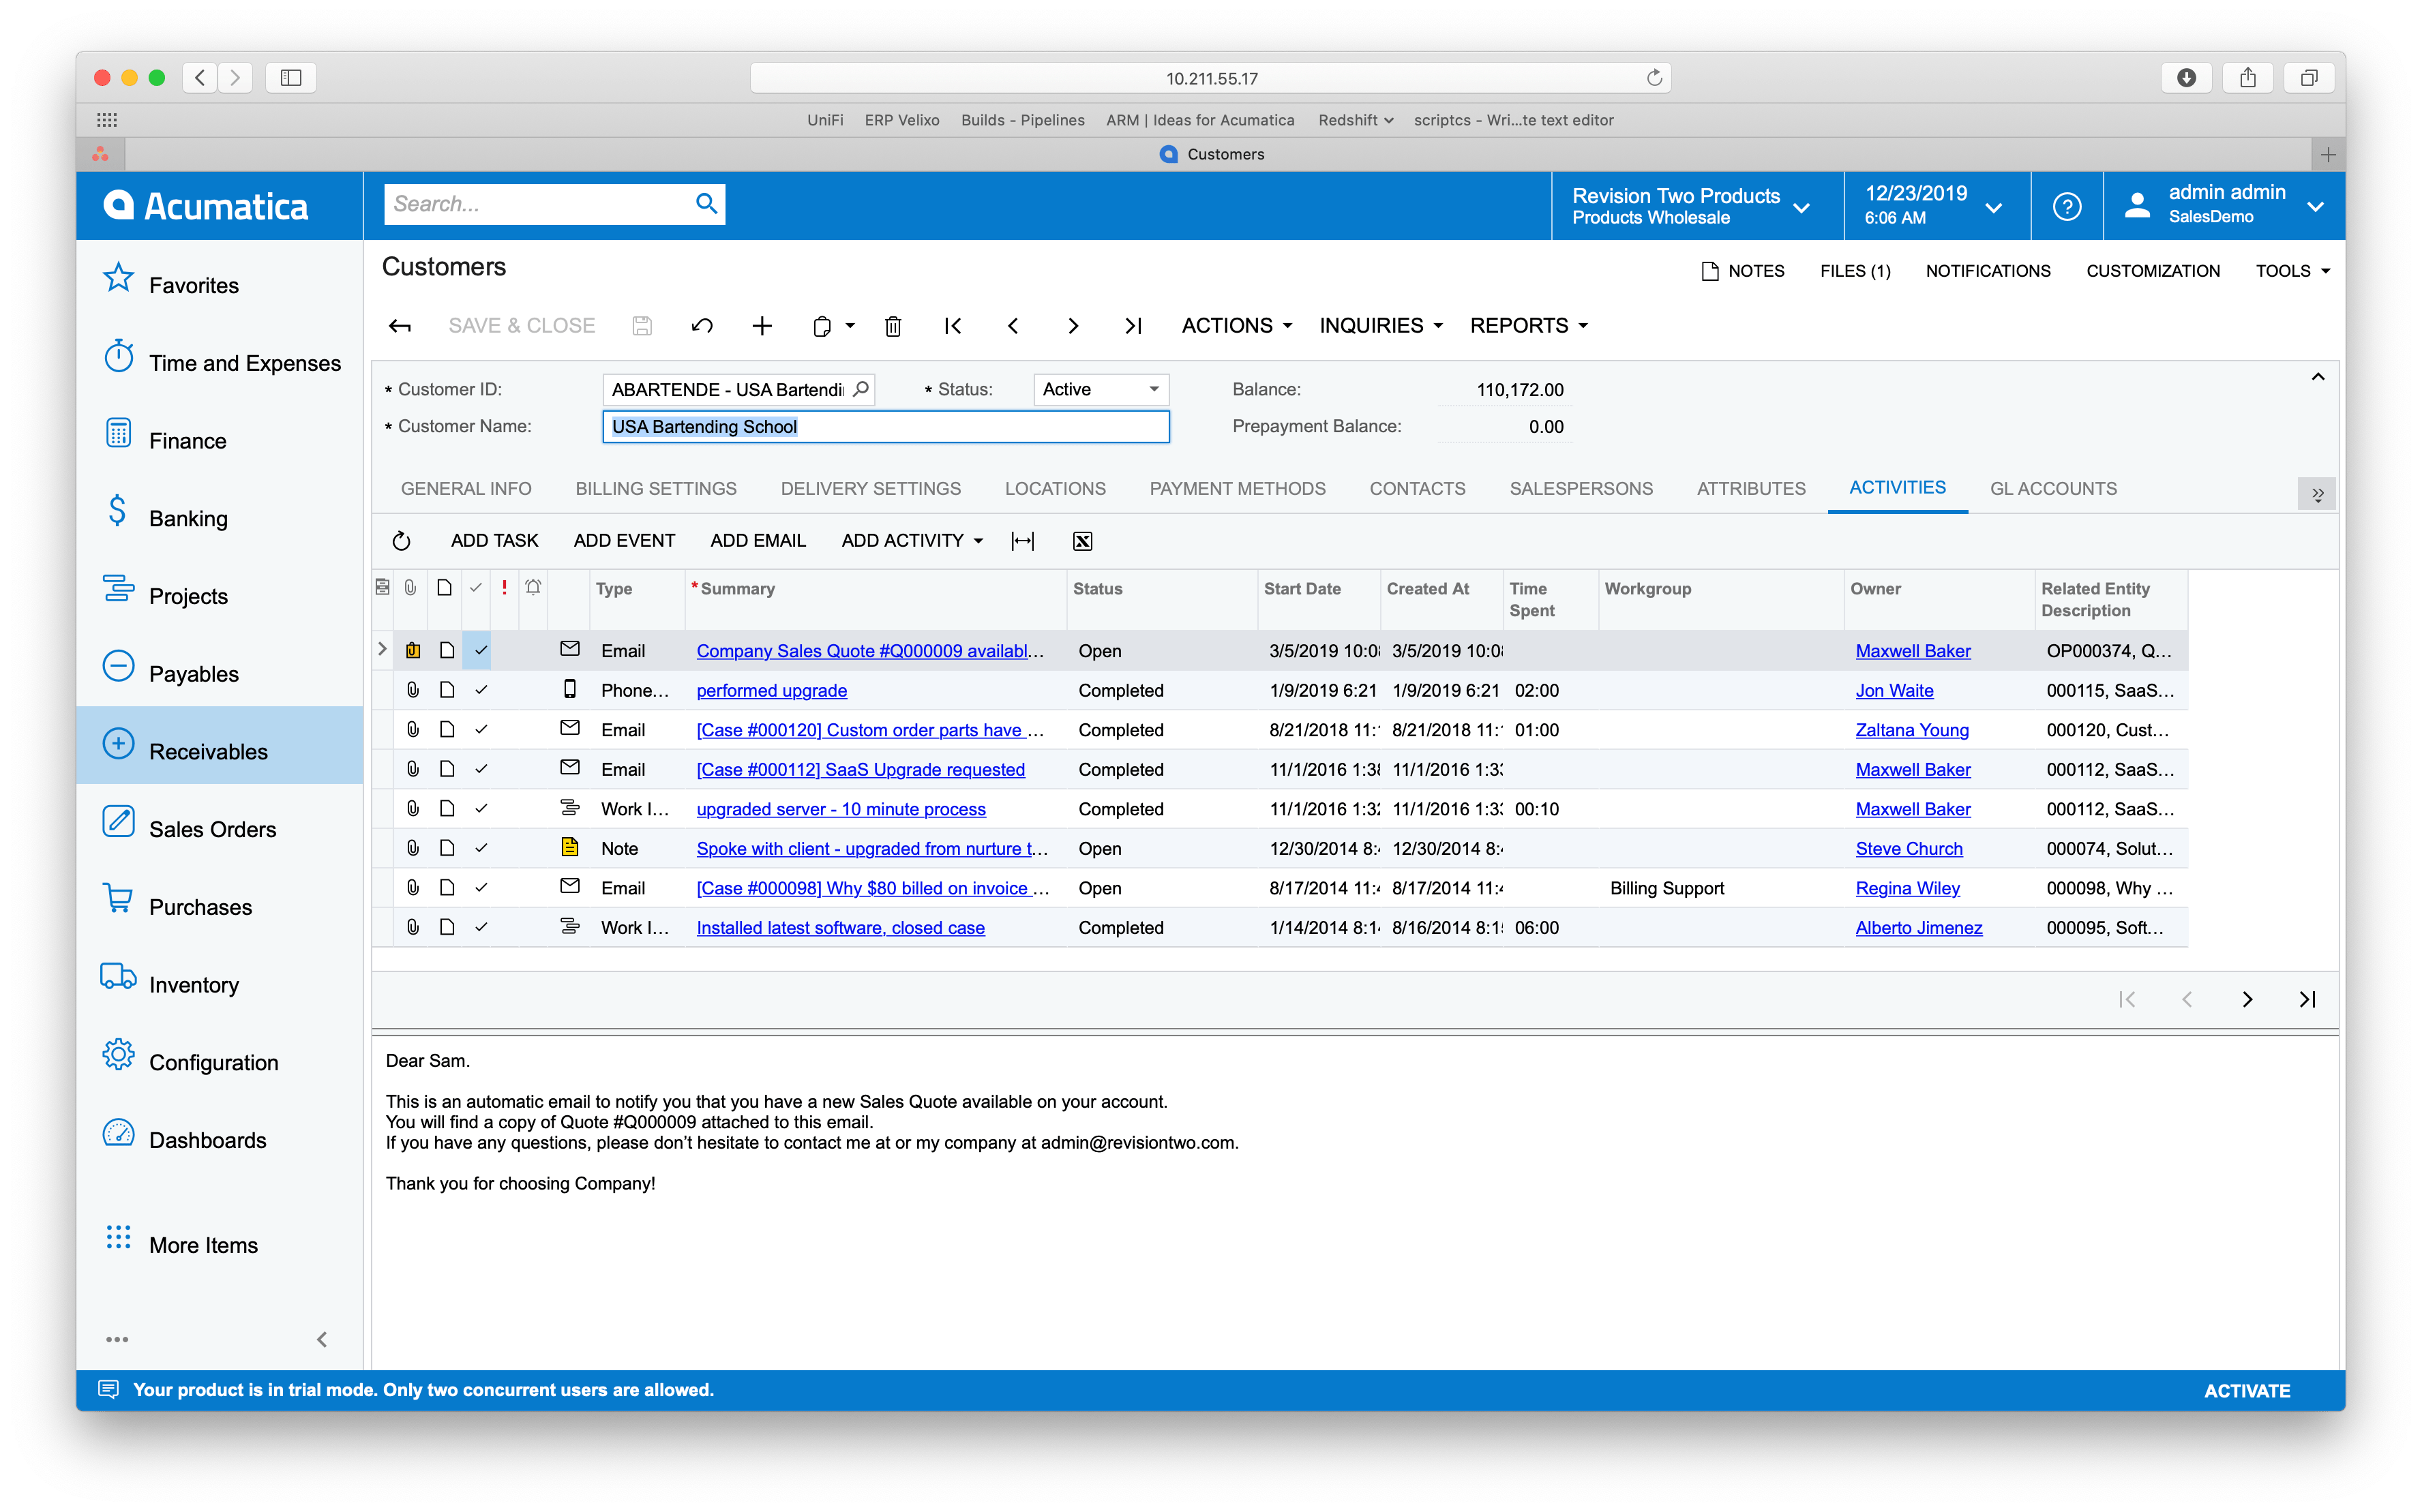Image resolution: width=2422 pixels, height=1512 pixels.
Task: Open Sales Orders in the sidebar
Action: [212, 829]
